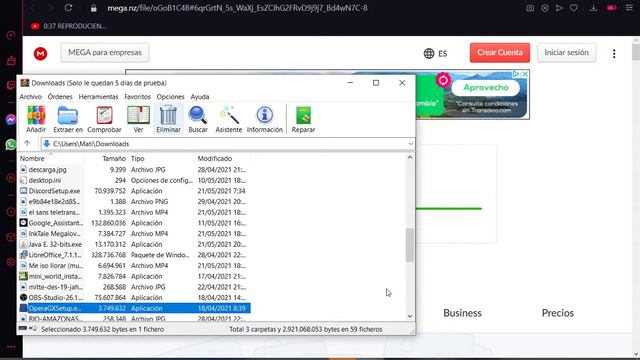Click the scroll up arrow in file list

click(410, 157)
